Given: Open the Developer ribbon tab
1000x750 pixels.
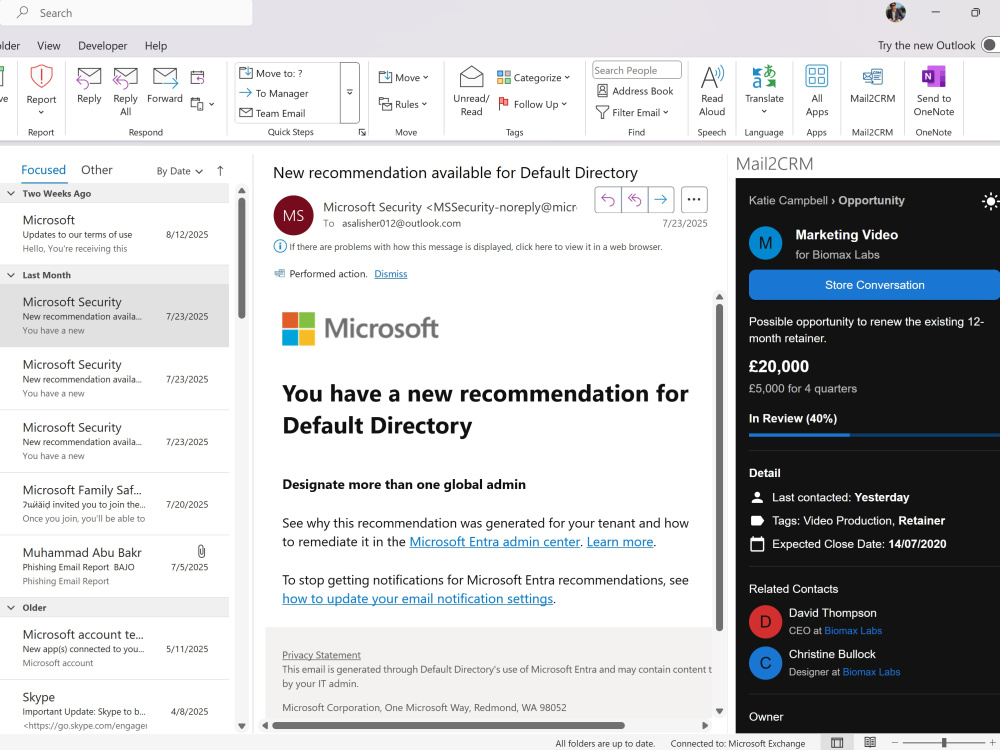Looking at the screenshot, I should pyautogui.click(x=103, y=46).
